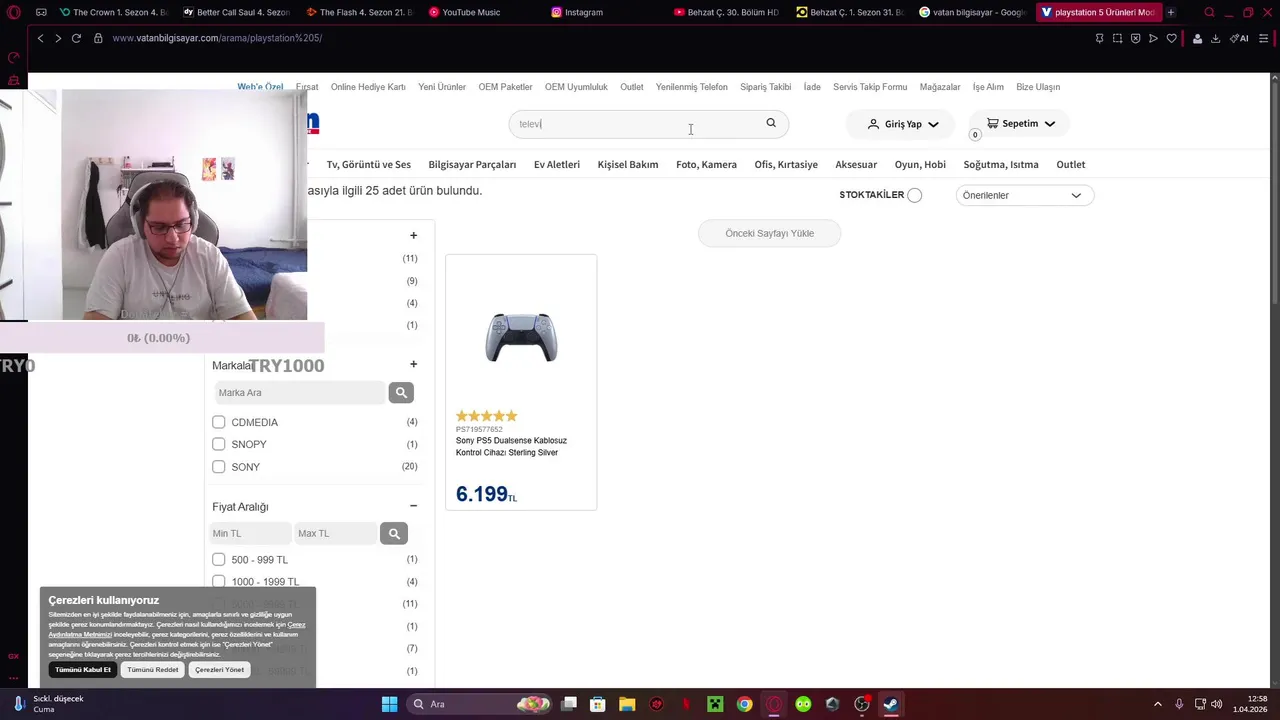Open Foto, Kamera category menu
The height and width of the screenshot is (720, 1280).
pos(706,165)
